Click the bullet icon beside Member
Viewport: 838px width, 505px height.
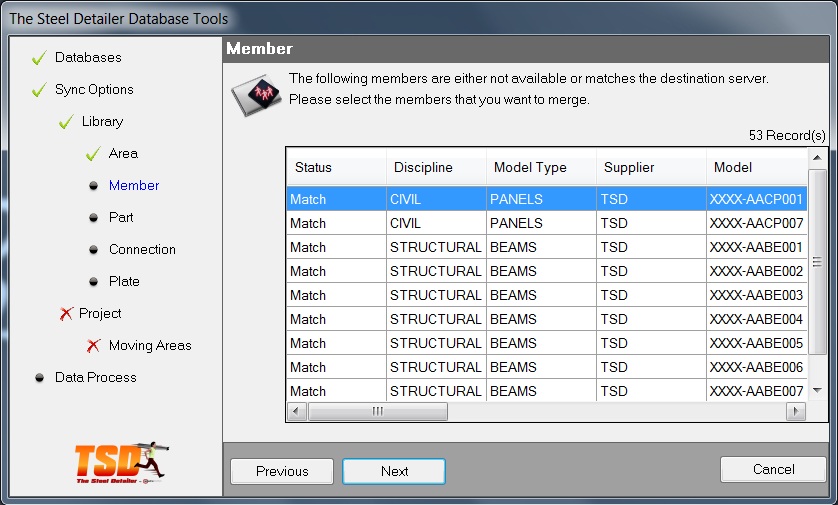point(94,185)
